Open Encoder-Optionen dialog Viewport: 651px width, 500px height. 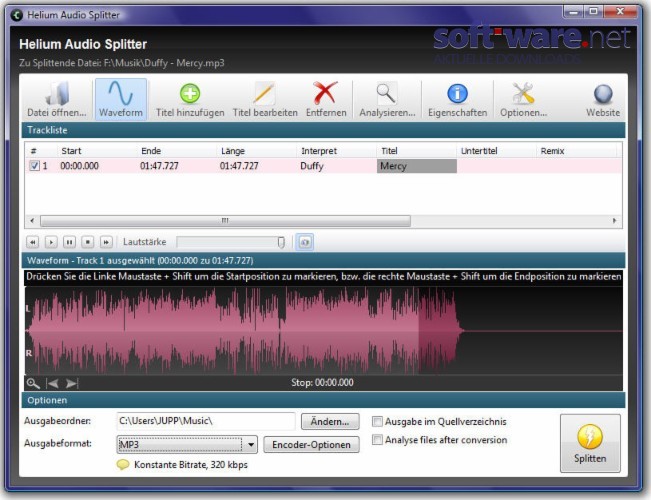tap(311, 444)
